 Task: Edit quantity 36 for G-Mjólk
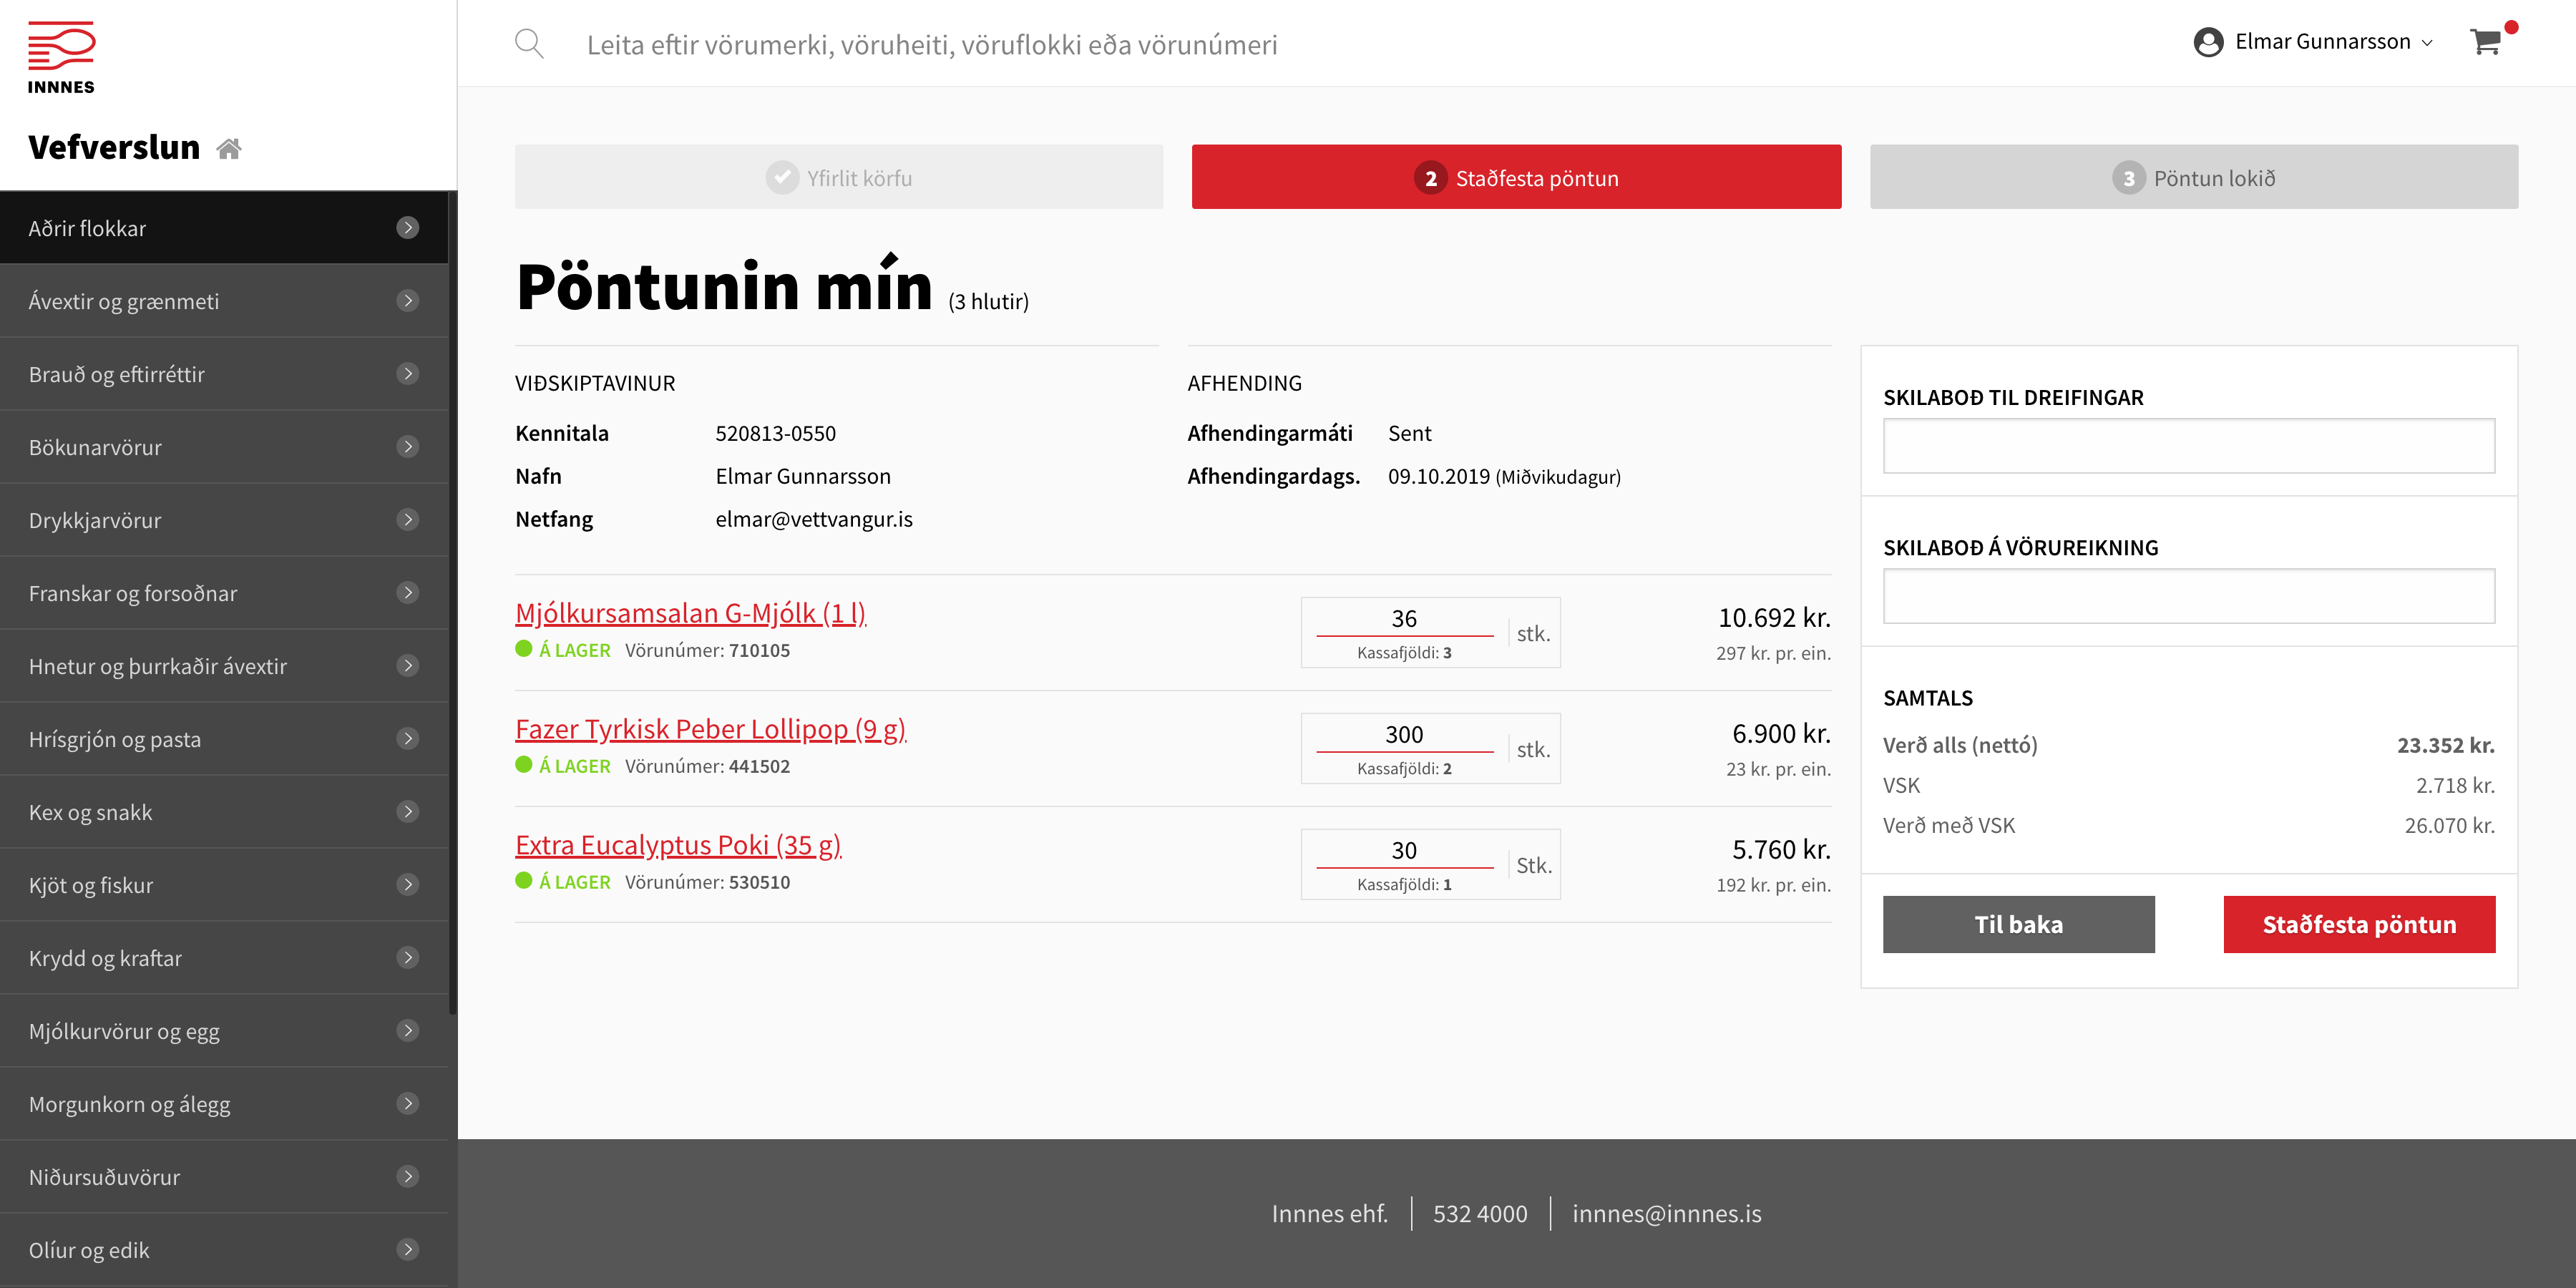[x=1404, y=619]
